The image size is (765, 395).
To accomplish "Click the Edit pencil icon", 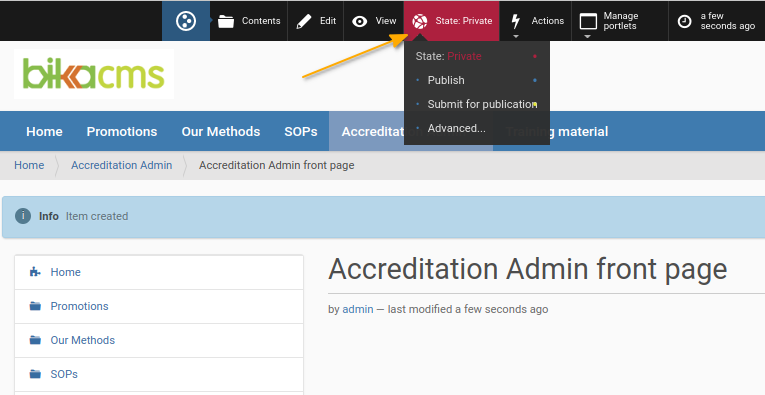I will pos(303,21).
